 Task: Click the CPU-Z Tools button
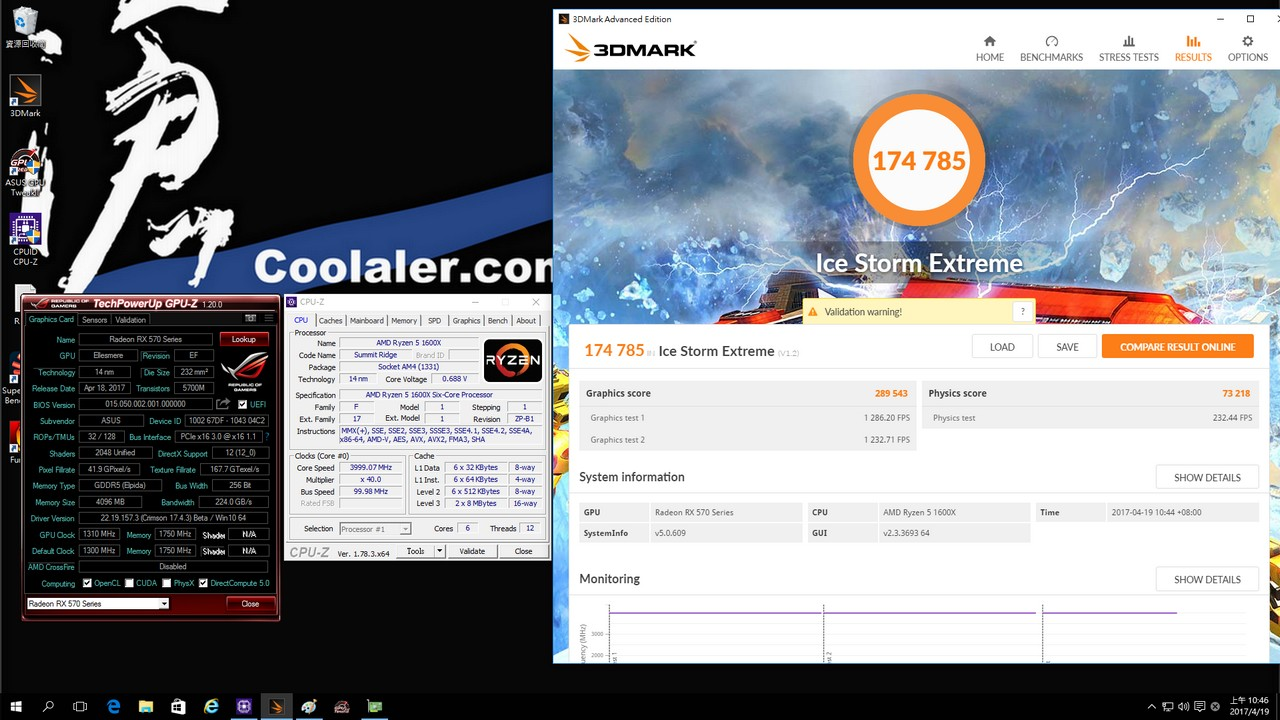(415, 551)
